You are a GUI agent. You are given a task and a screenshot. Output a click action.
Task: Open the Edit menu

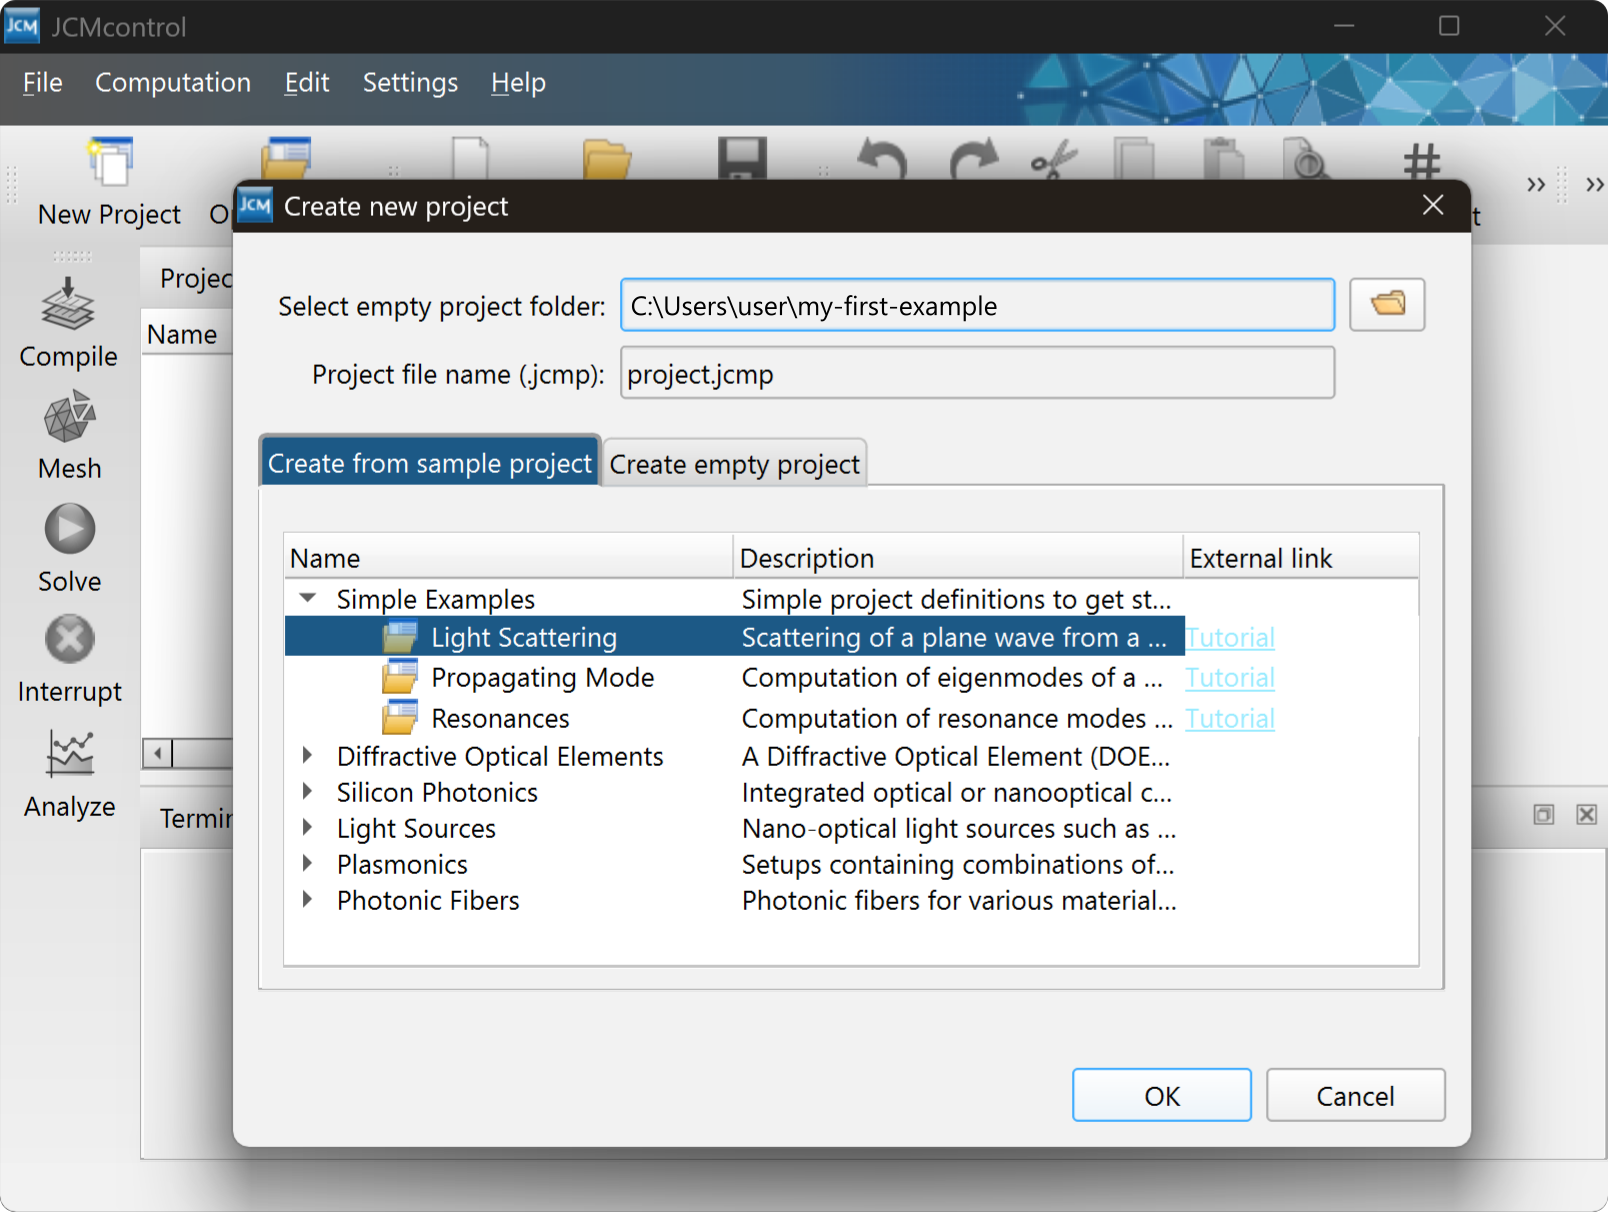click(307, 83)
